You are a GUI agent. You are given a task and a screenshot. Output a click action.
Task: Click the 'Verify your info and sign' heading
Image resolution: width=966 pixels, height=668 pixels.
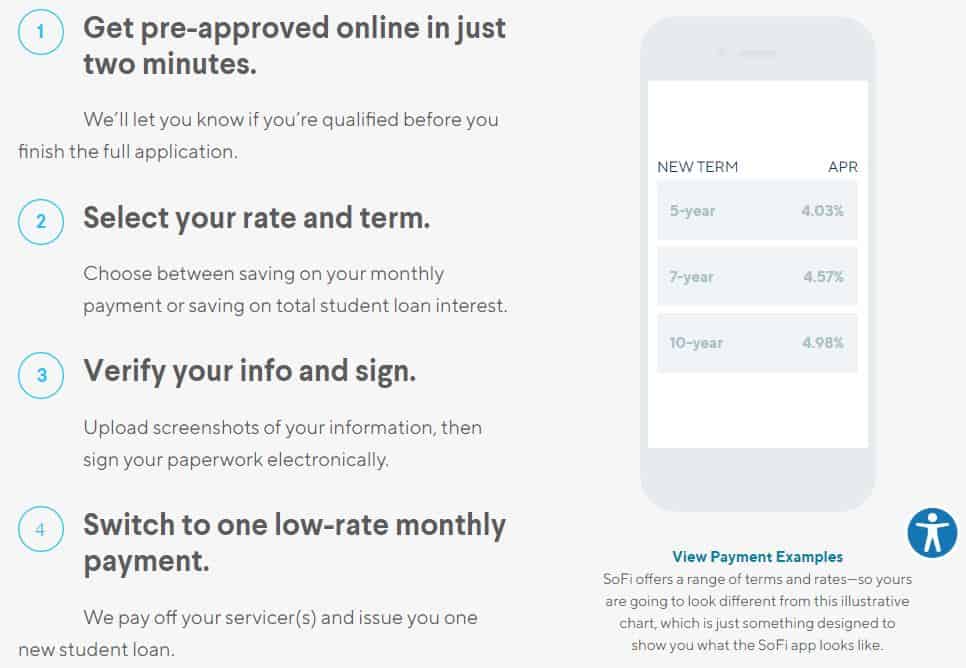250,372
